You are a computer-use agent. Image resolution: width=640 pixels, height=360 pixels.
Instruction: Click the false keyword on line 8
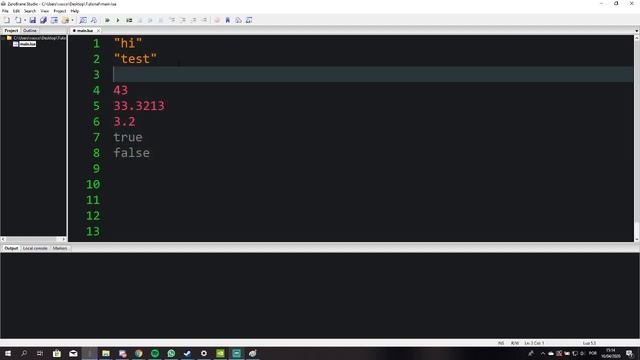tap(132, 153)
